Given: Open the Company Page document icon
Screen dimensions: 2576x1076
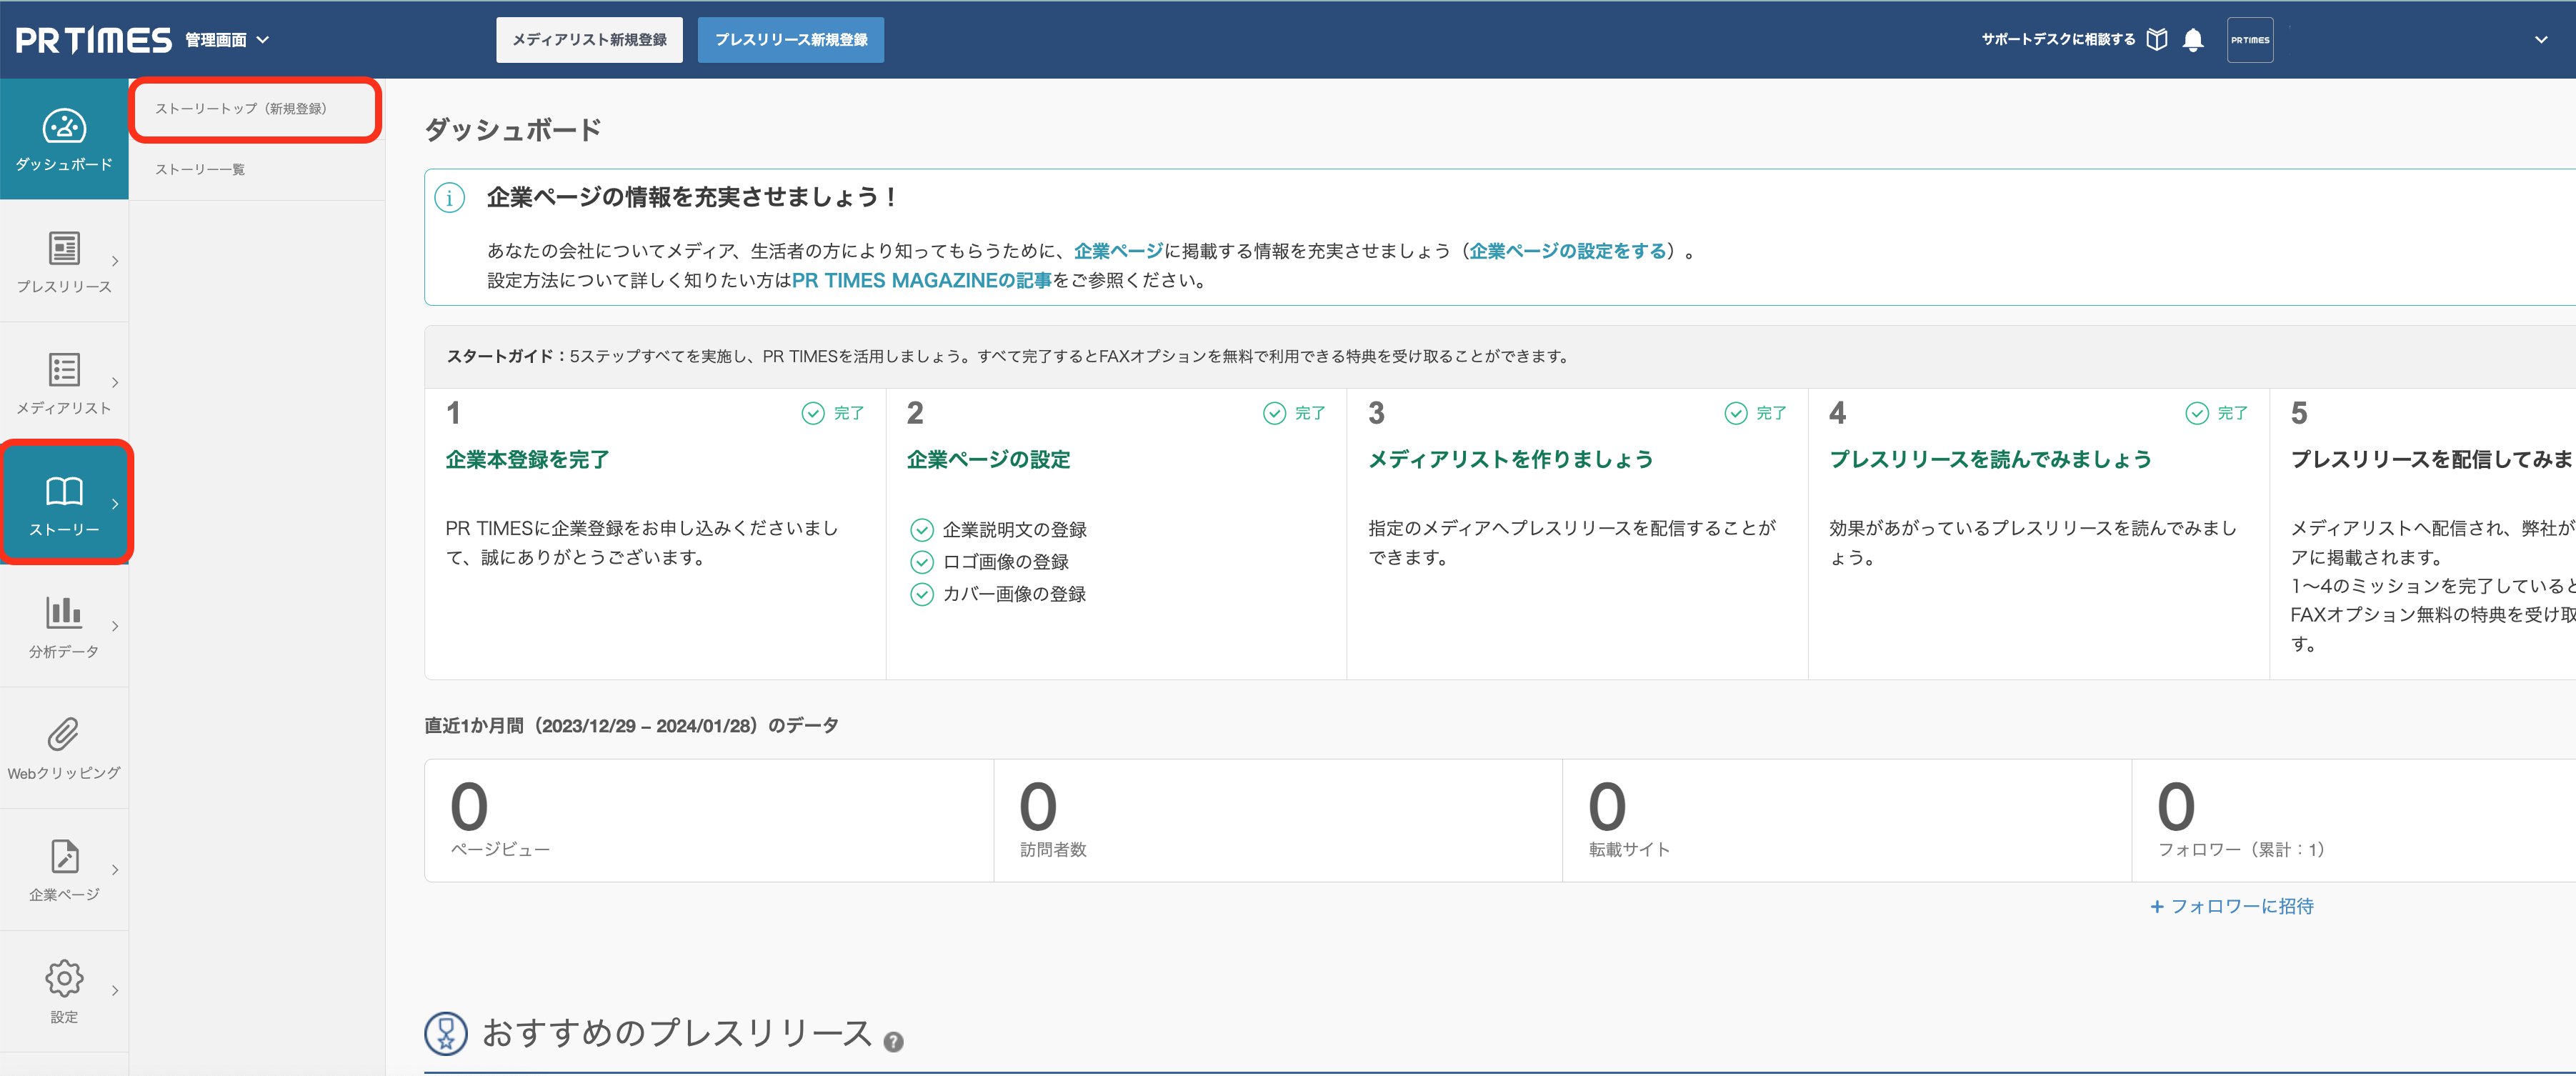Looking at the screenshot, I should 64,856.
